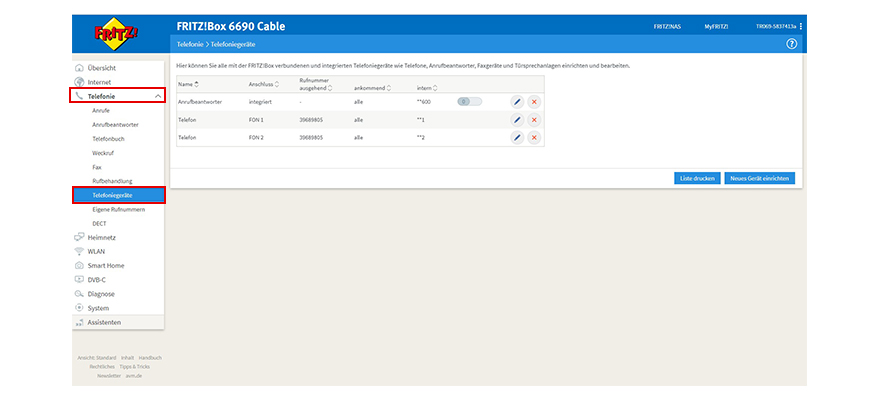Edit the FON 2 Telefon entry

pyautogui.click(x=517, y=137)
